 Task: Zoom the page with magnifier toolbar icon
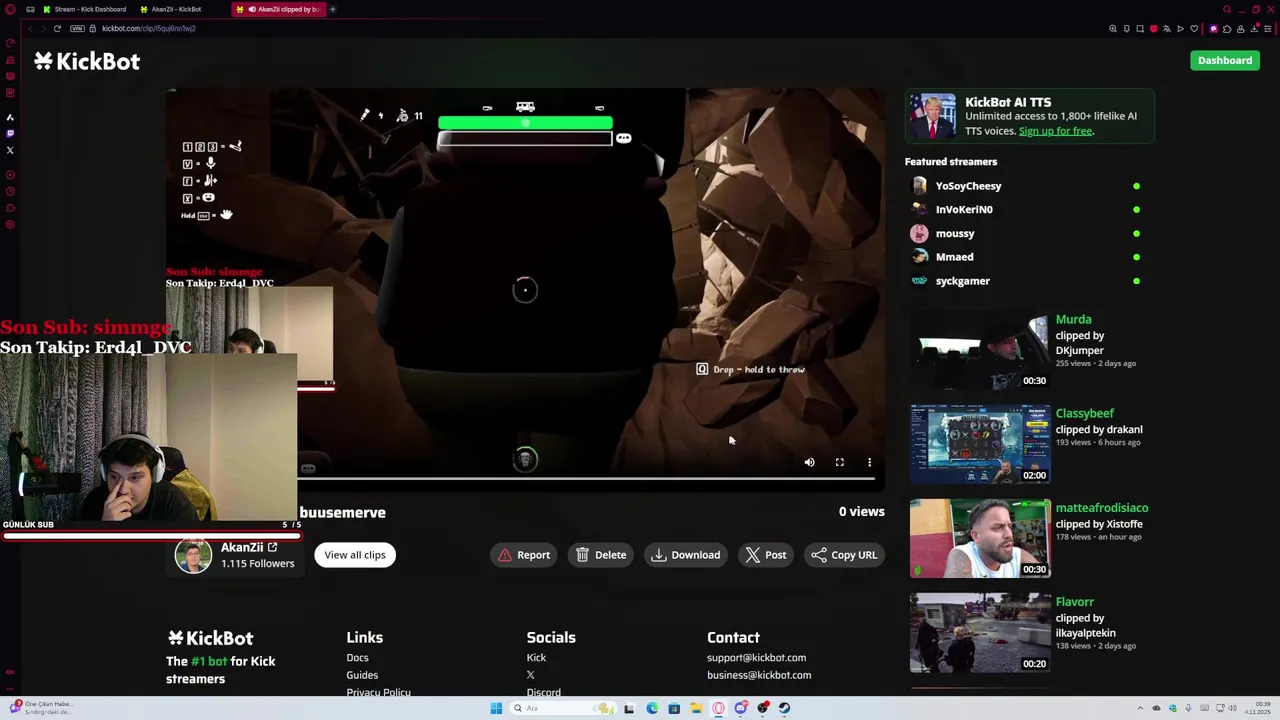pos(1113,28)
